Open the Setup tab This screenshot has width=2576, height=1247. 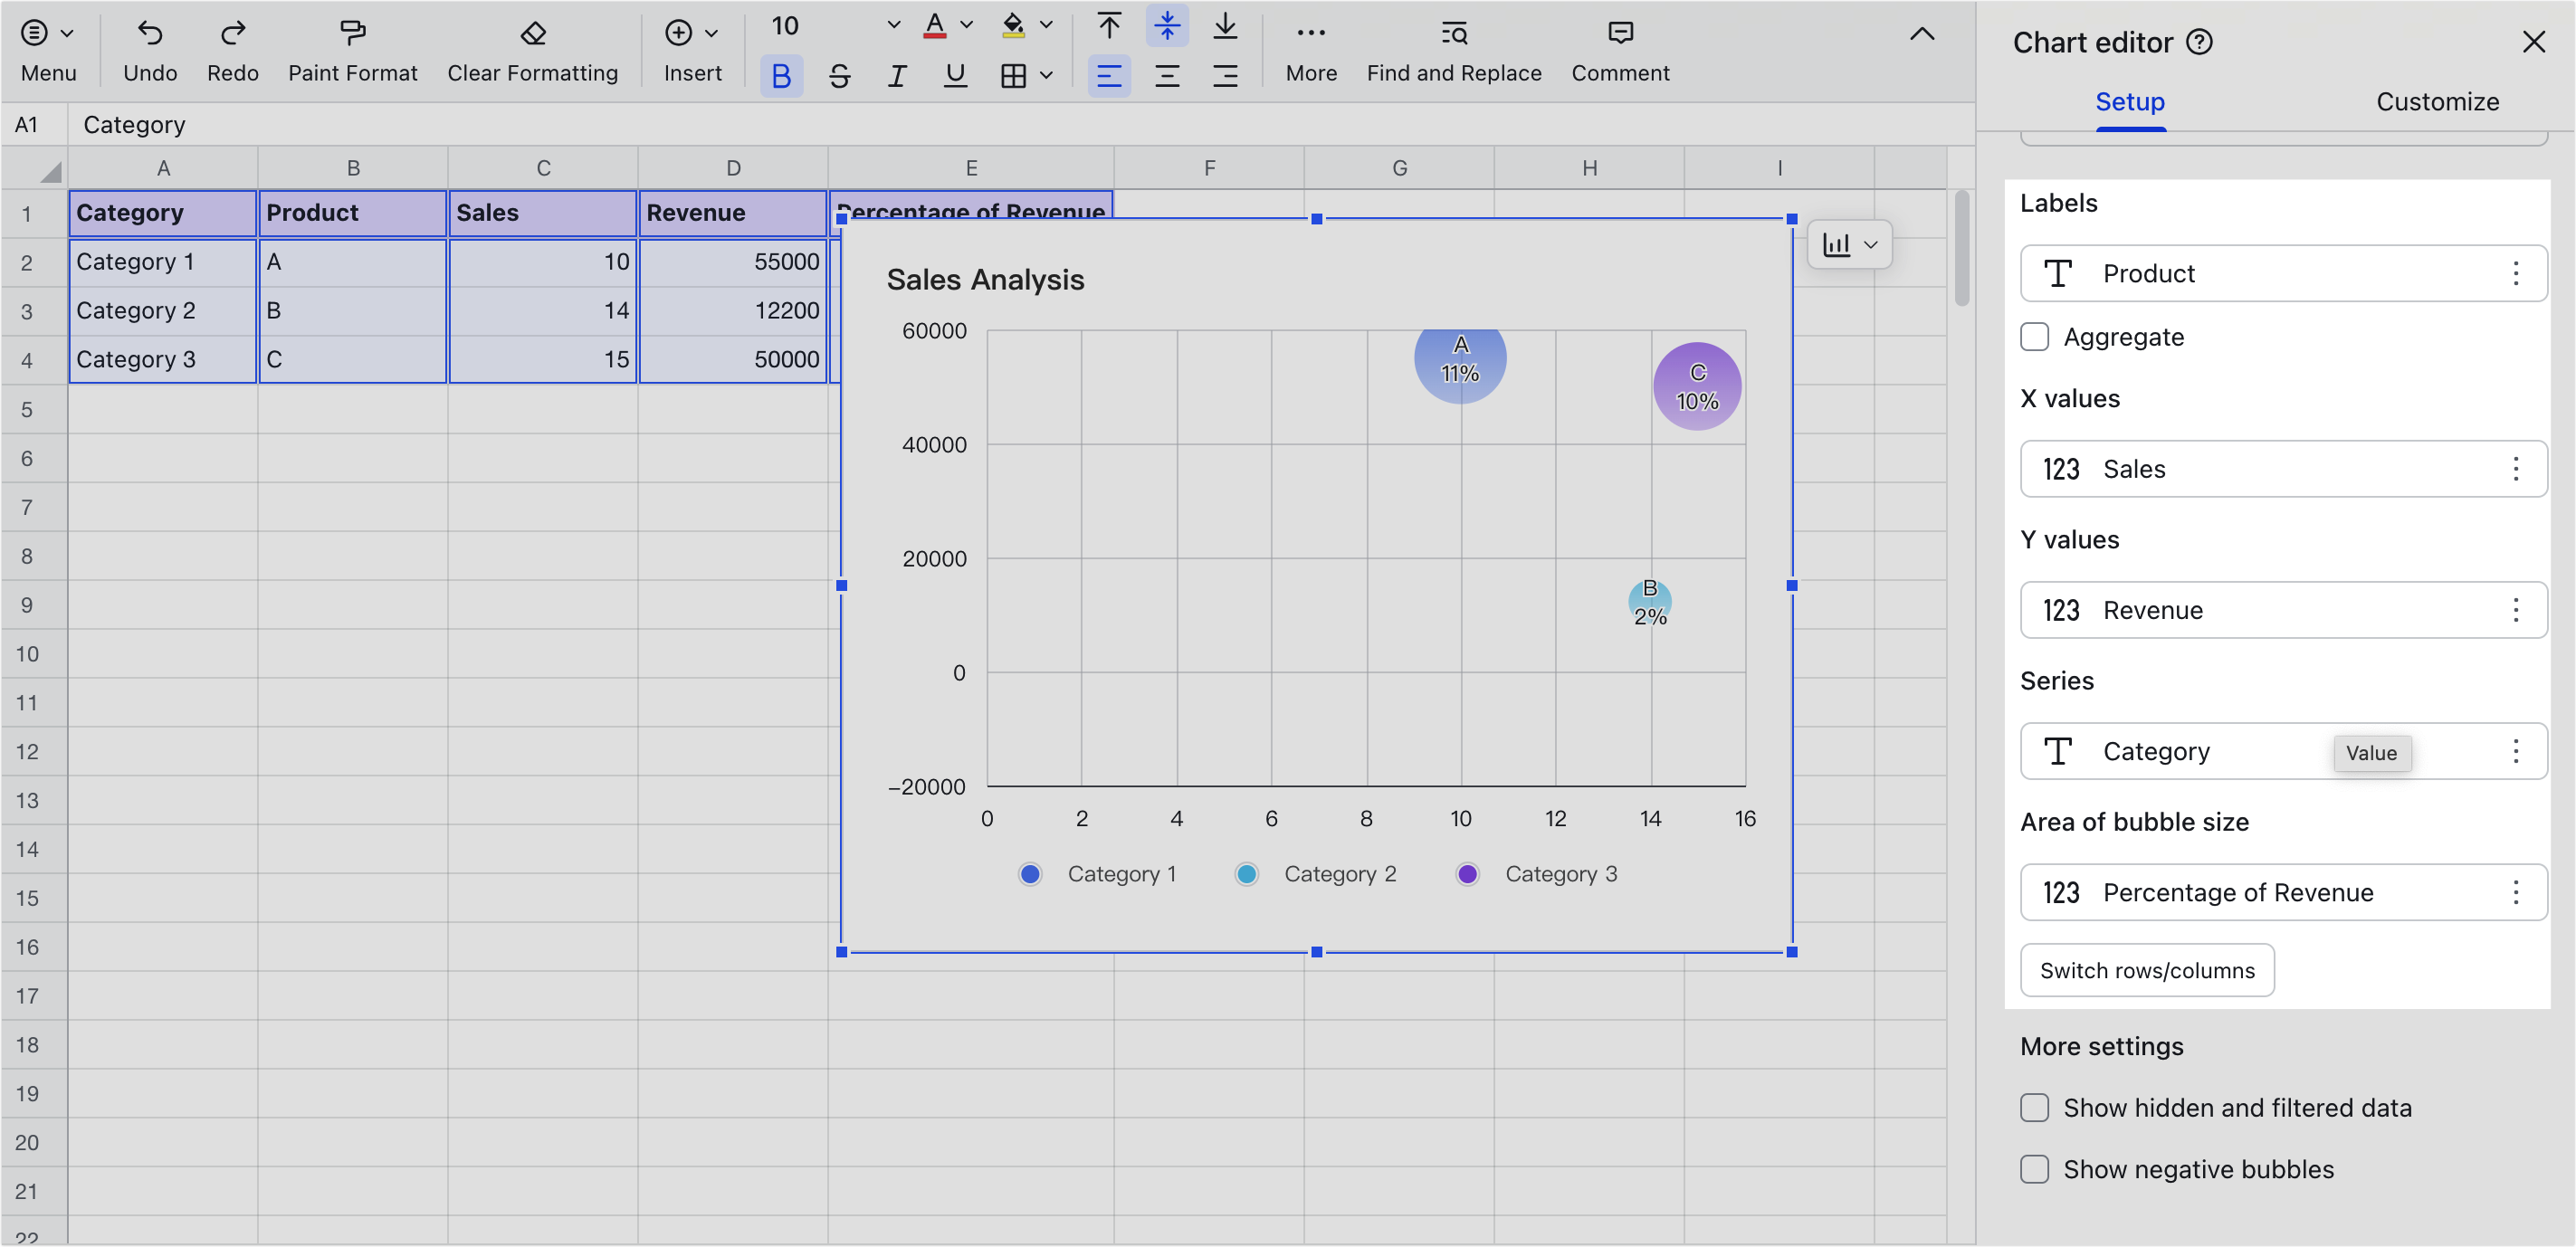tap(2129, 102)
